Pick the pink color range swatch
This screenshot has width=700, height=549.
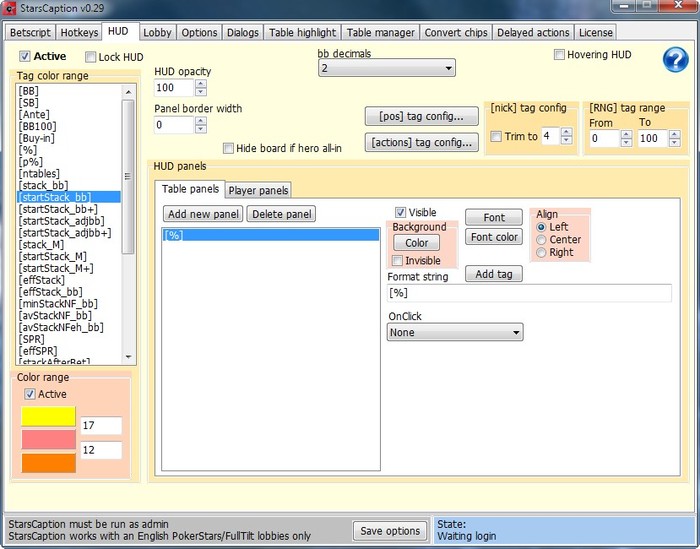pos(48,440)
